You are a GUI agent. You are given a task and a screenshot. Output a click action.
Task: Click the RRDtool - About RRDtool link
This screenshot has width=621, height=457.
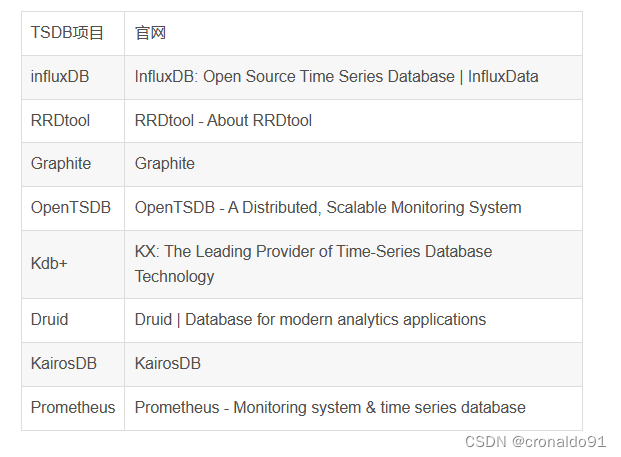pyautogui.click(x=223, y=121)
